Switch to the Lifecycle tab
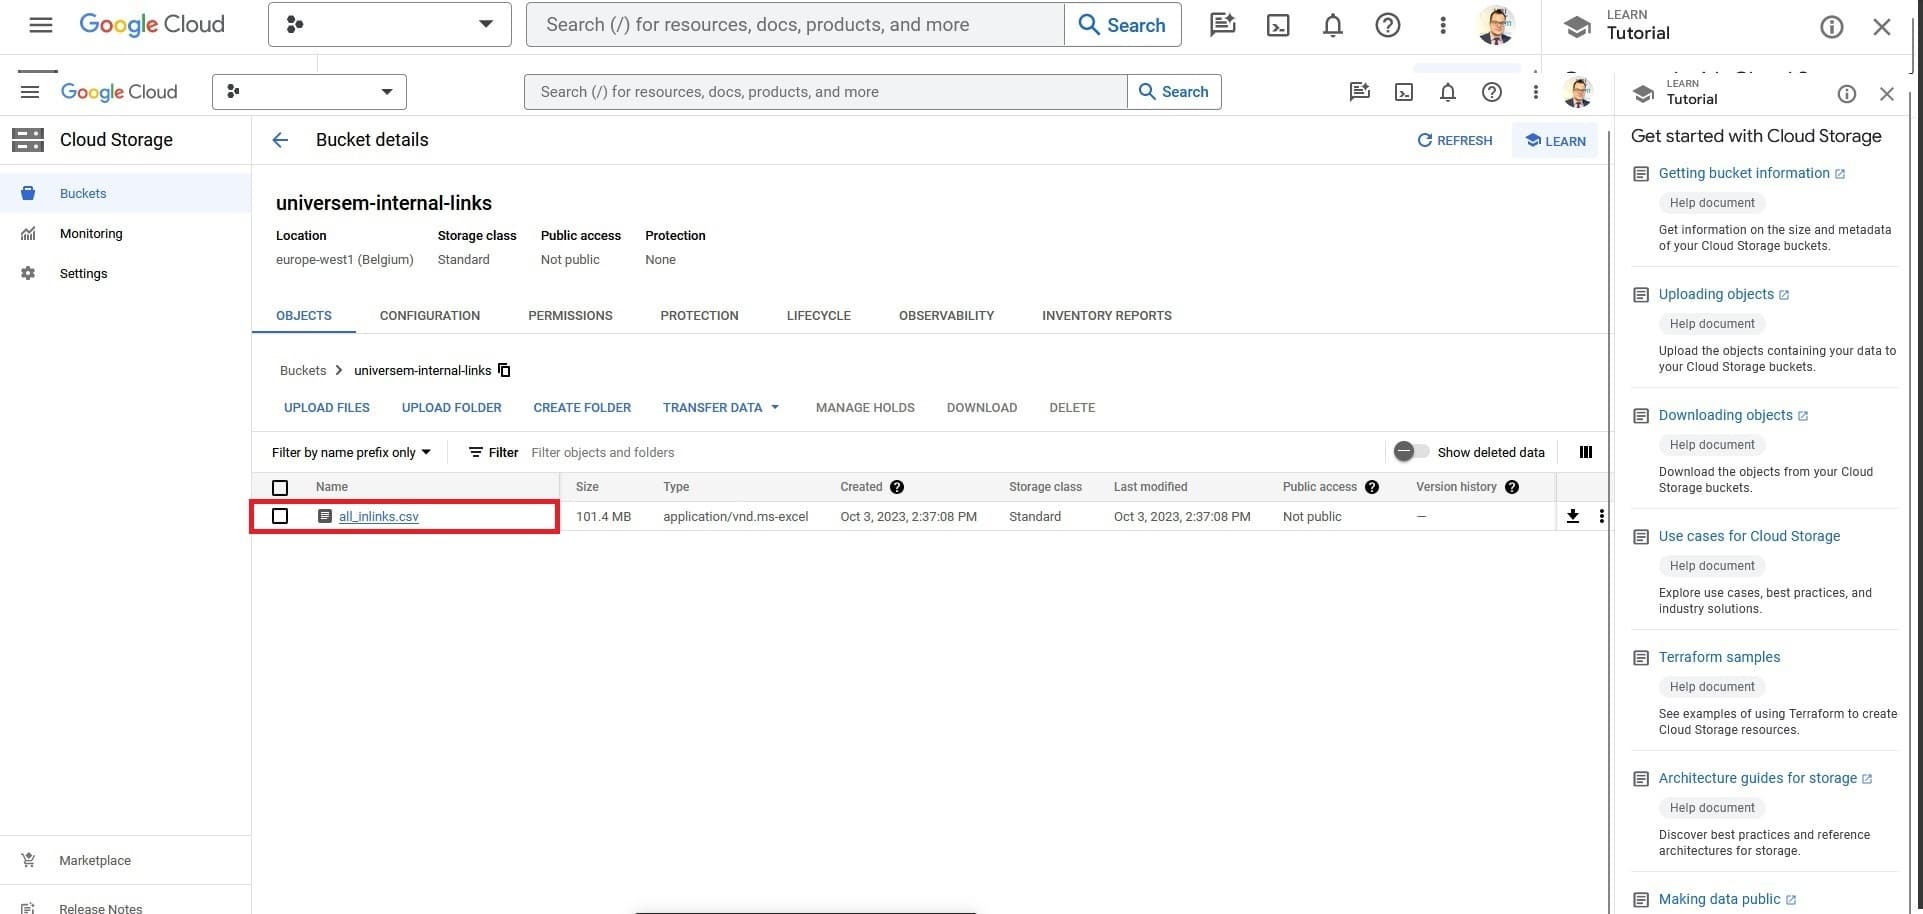 818,315
